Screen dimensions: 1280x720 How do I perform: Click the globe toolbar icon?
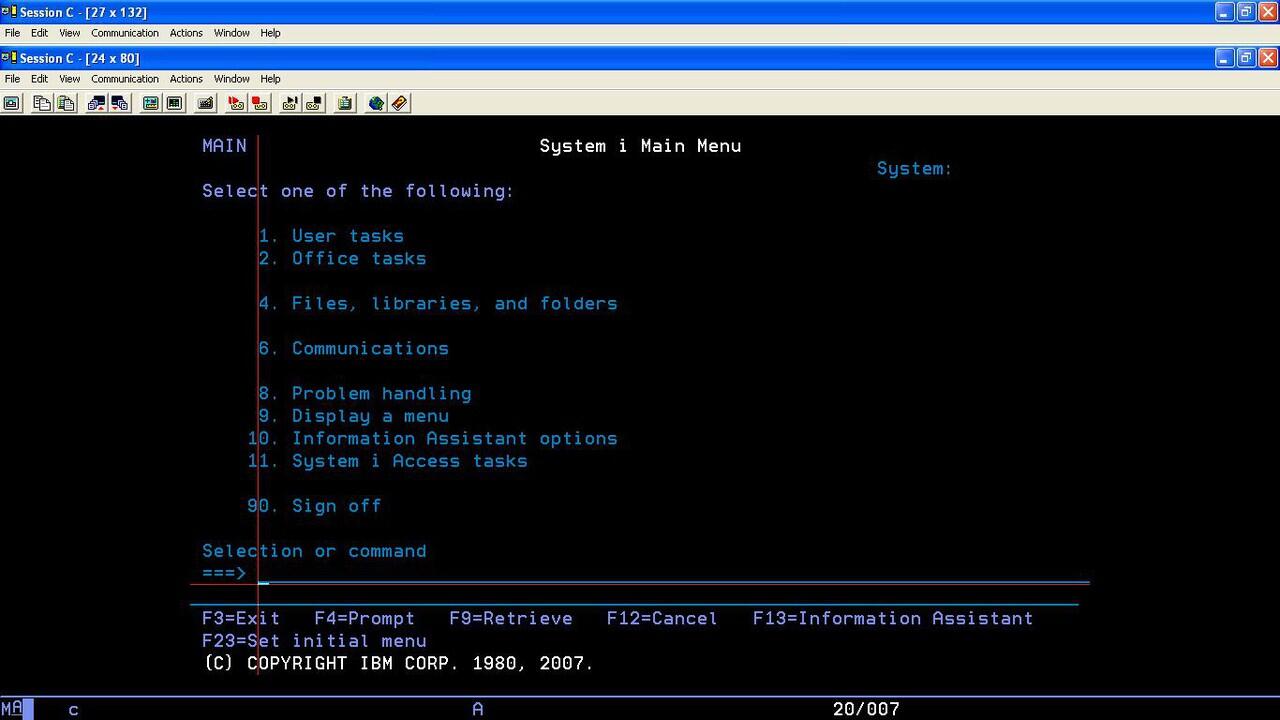pyautogui.click(x=376, y=103)
